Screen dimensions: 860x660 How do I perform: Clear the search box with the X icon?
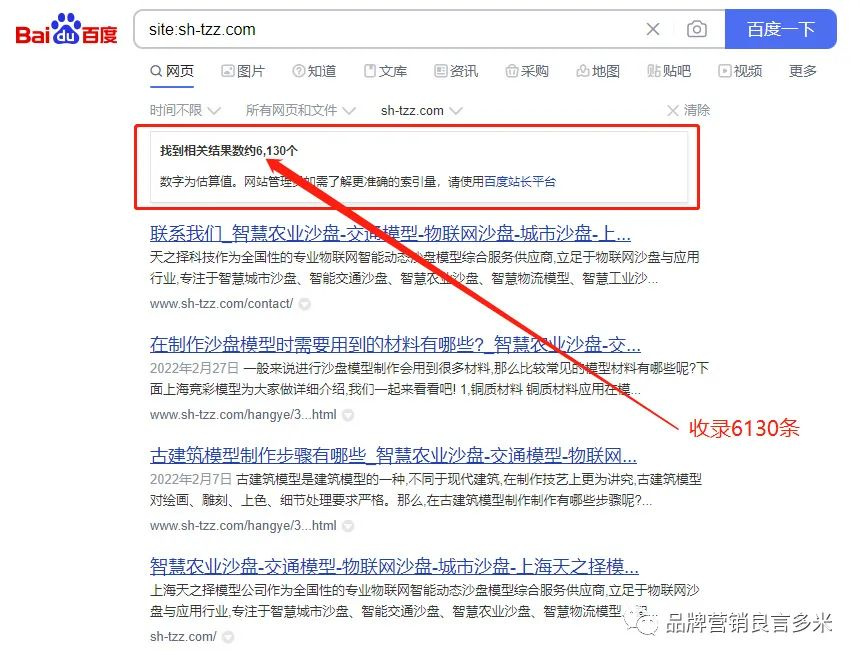pyautogui.click(x=653, y=29)
